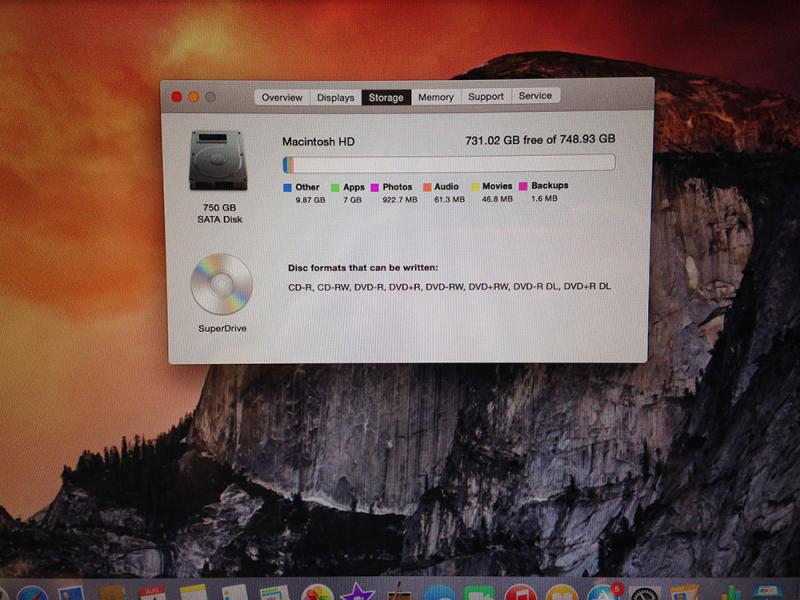This screenshot has height=600, width=800.
Task: Open the App Store with the red badge
Action: pos(604,593)
